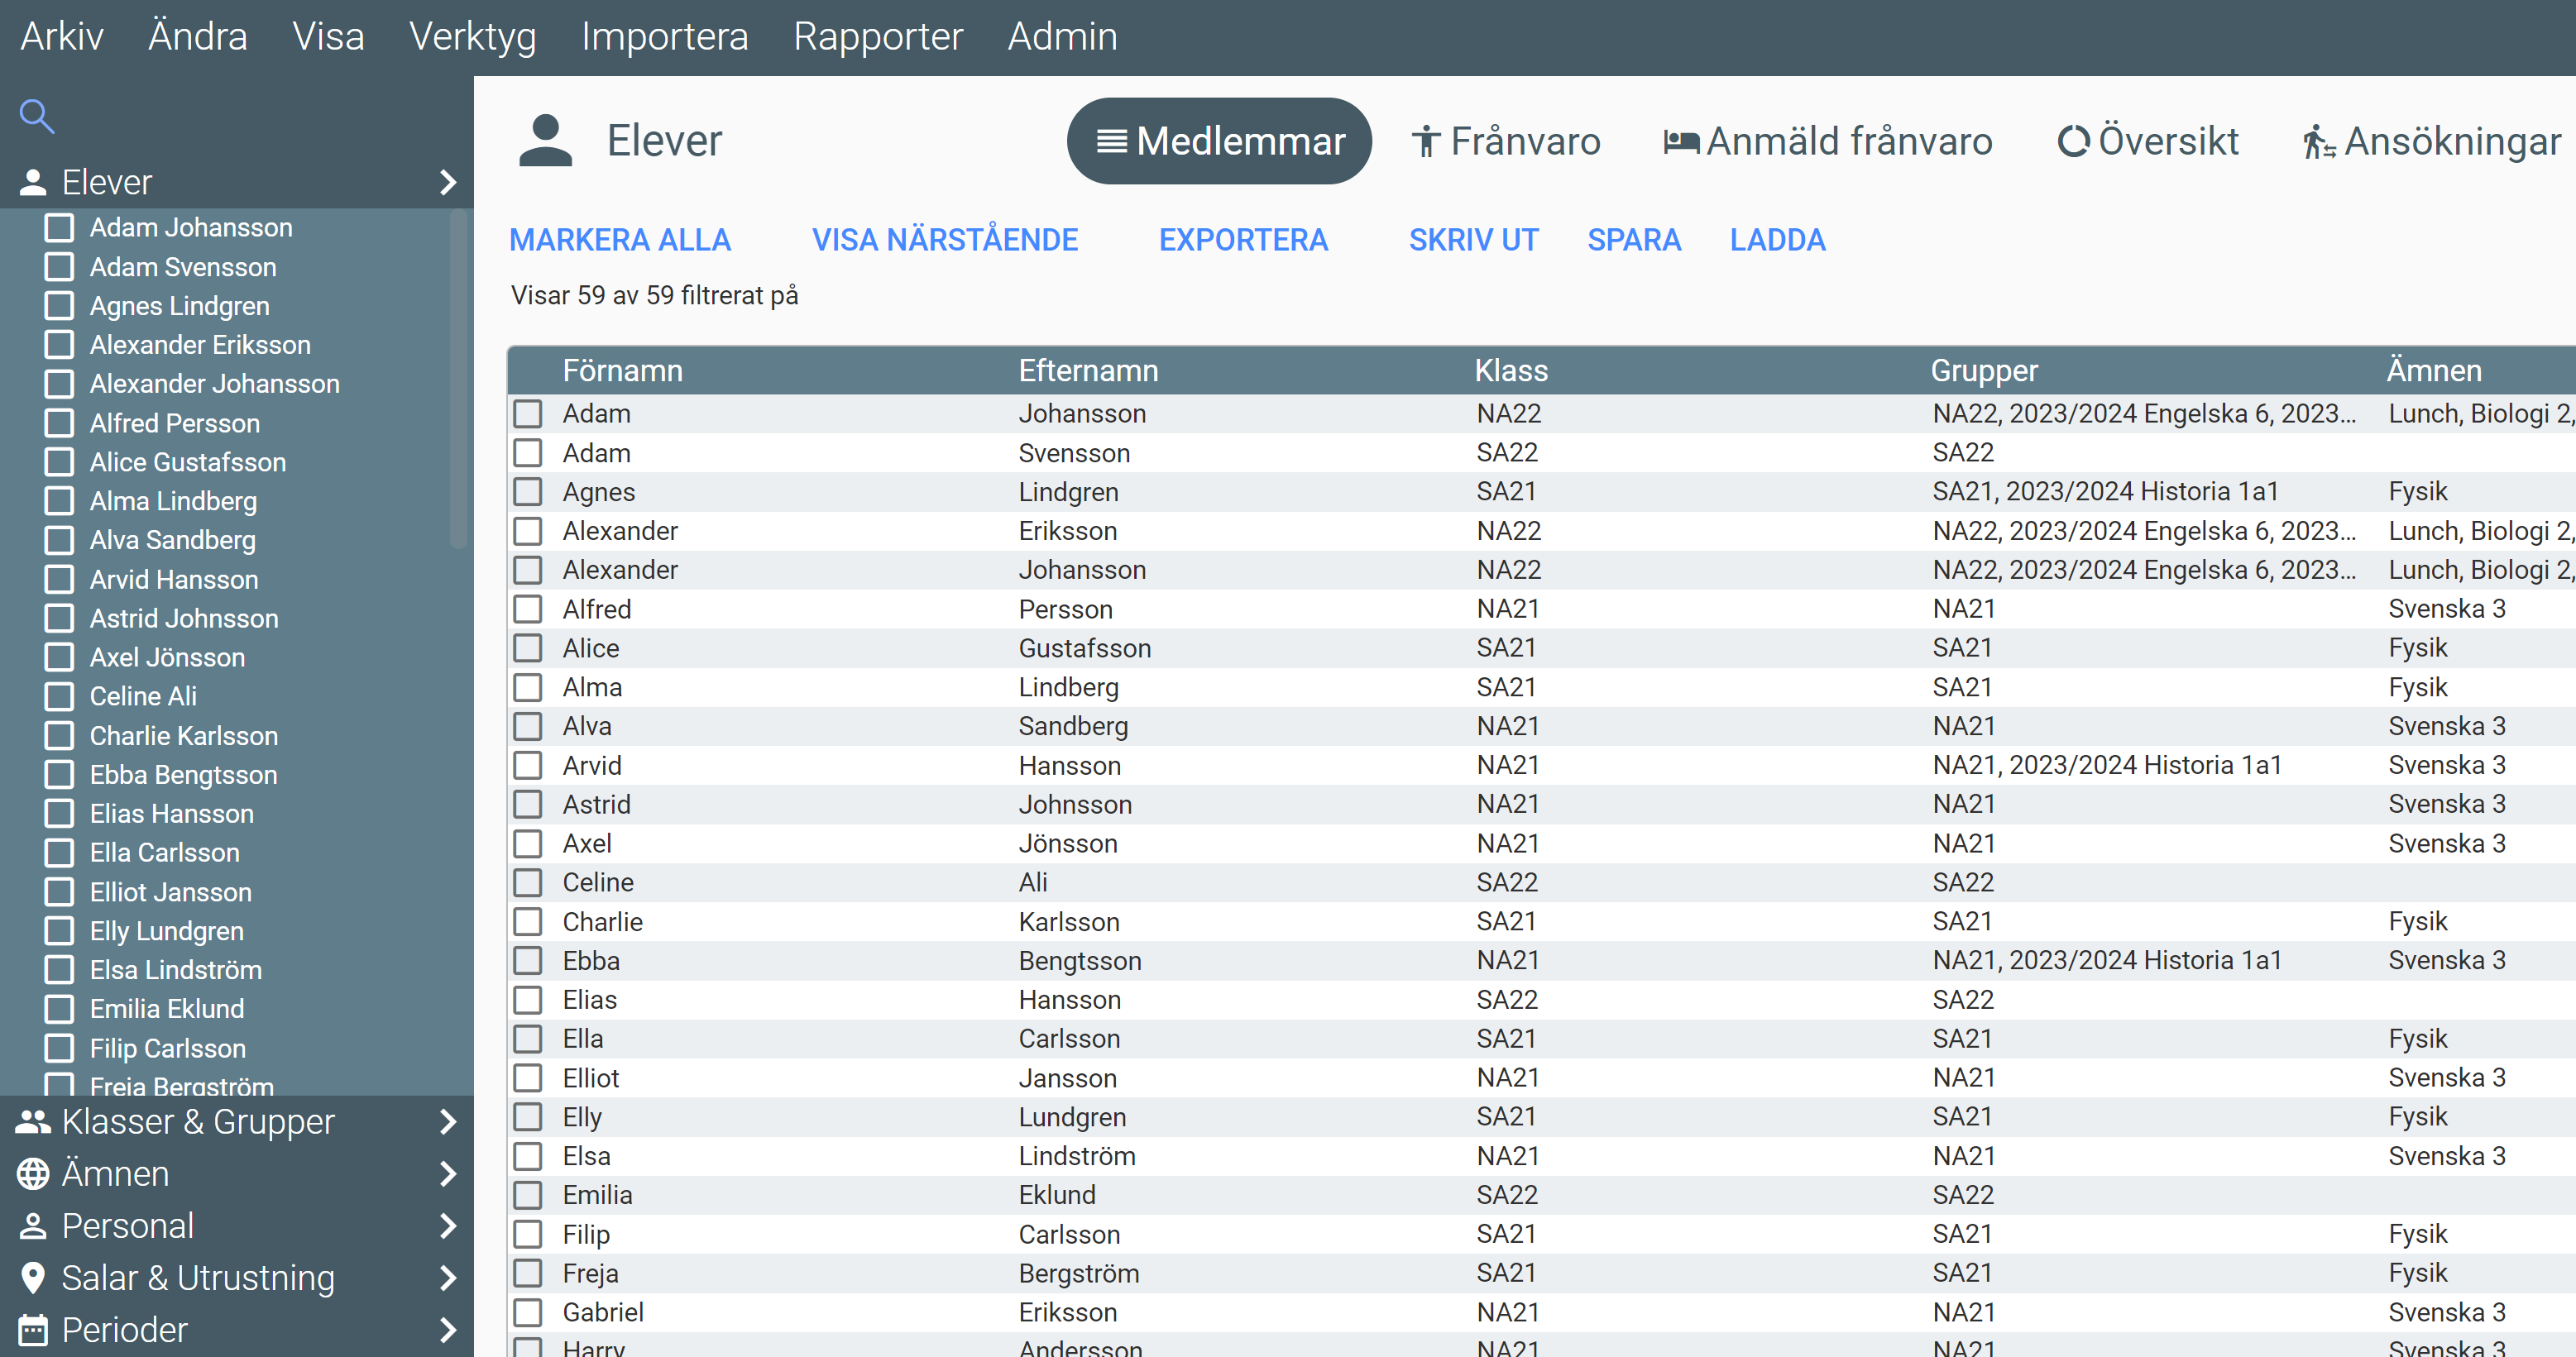Click the large Elever header person icon
Screen dimensions: 2576x1357
(545, 141)
